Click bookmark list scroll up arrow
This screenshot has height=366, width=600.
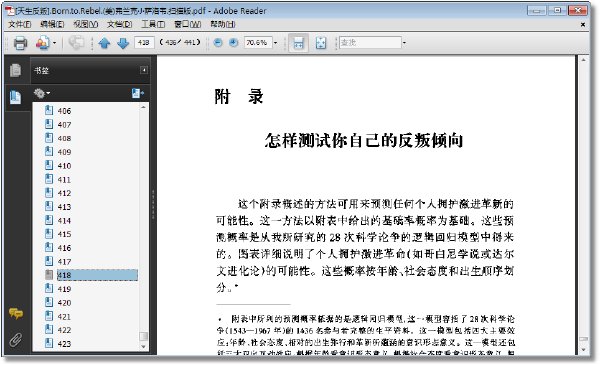point(143,108)
